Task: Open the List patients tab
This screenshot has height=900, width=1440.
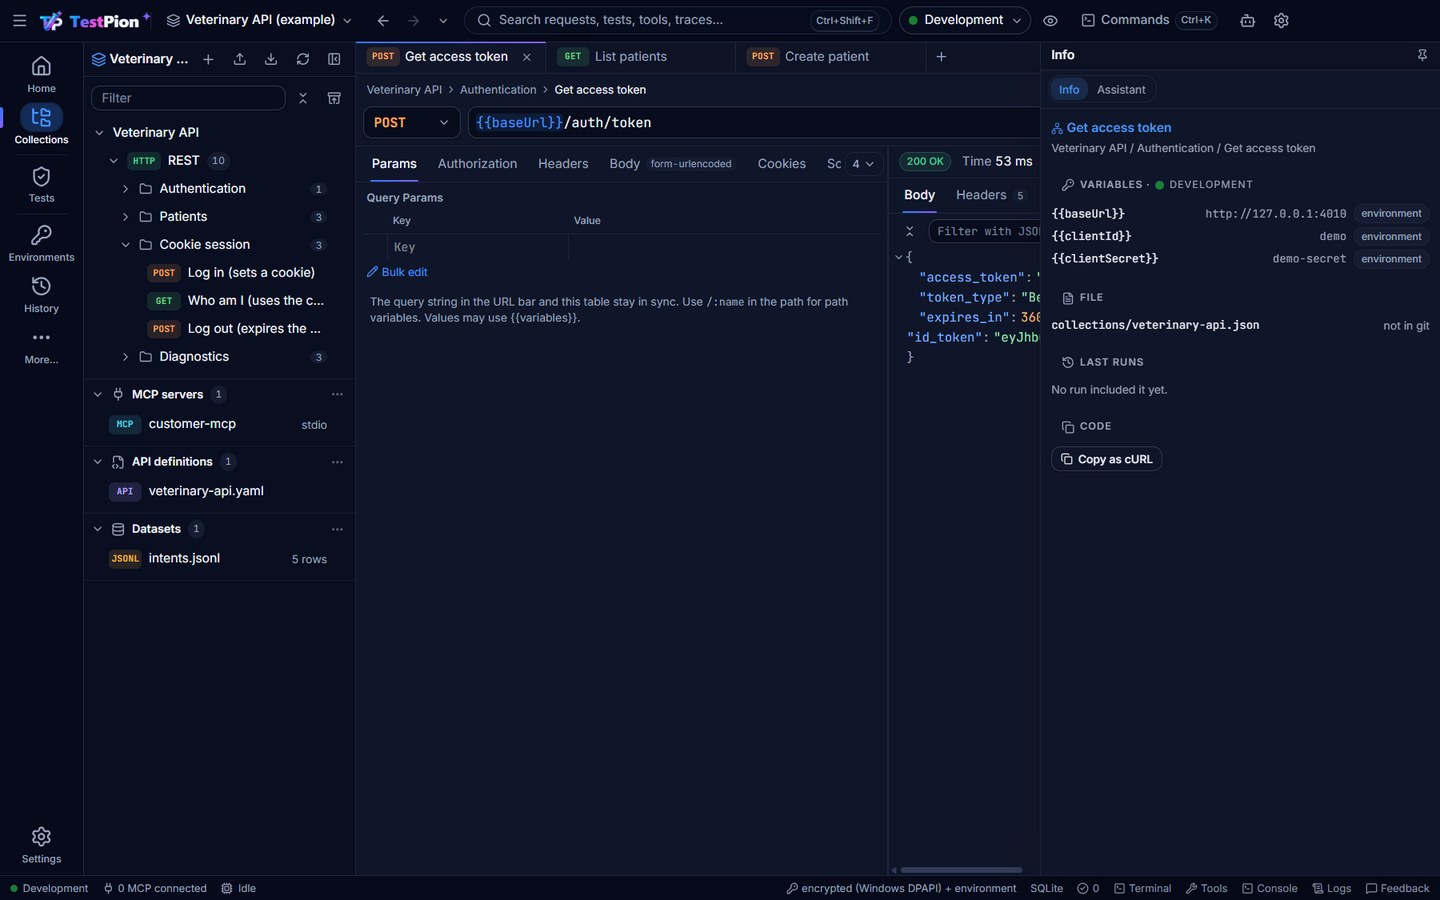Action: click(640, 56)
